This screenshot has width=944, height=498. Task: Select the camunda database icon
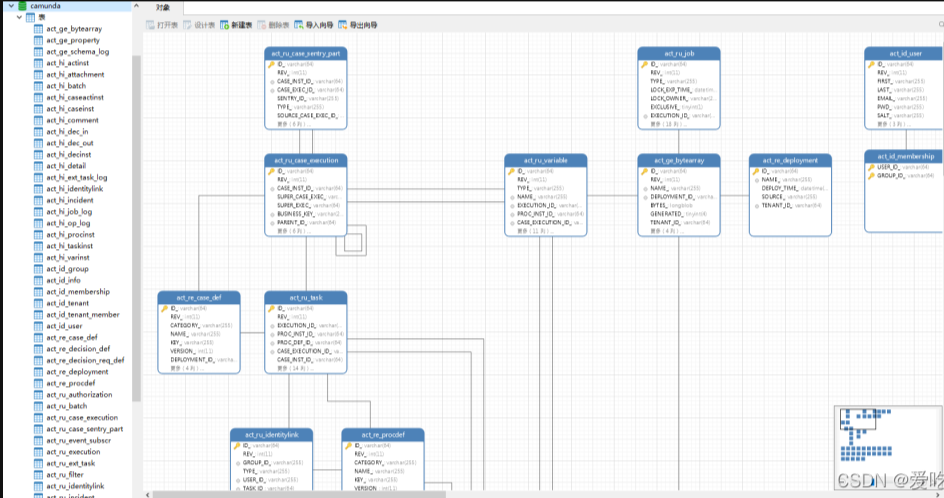click(22, 5)
